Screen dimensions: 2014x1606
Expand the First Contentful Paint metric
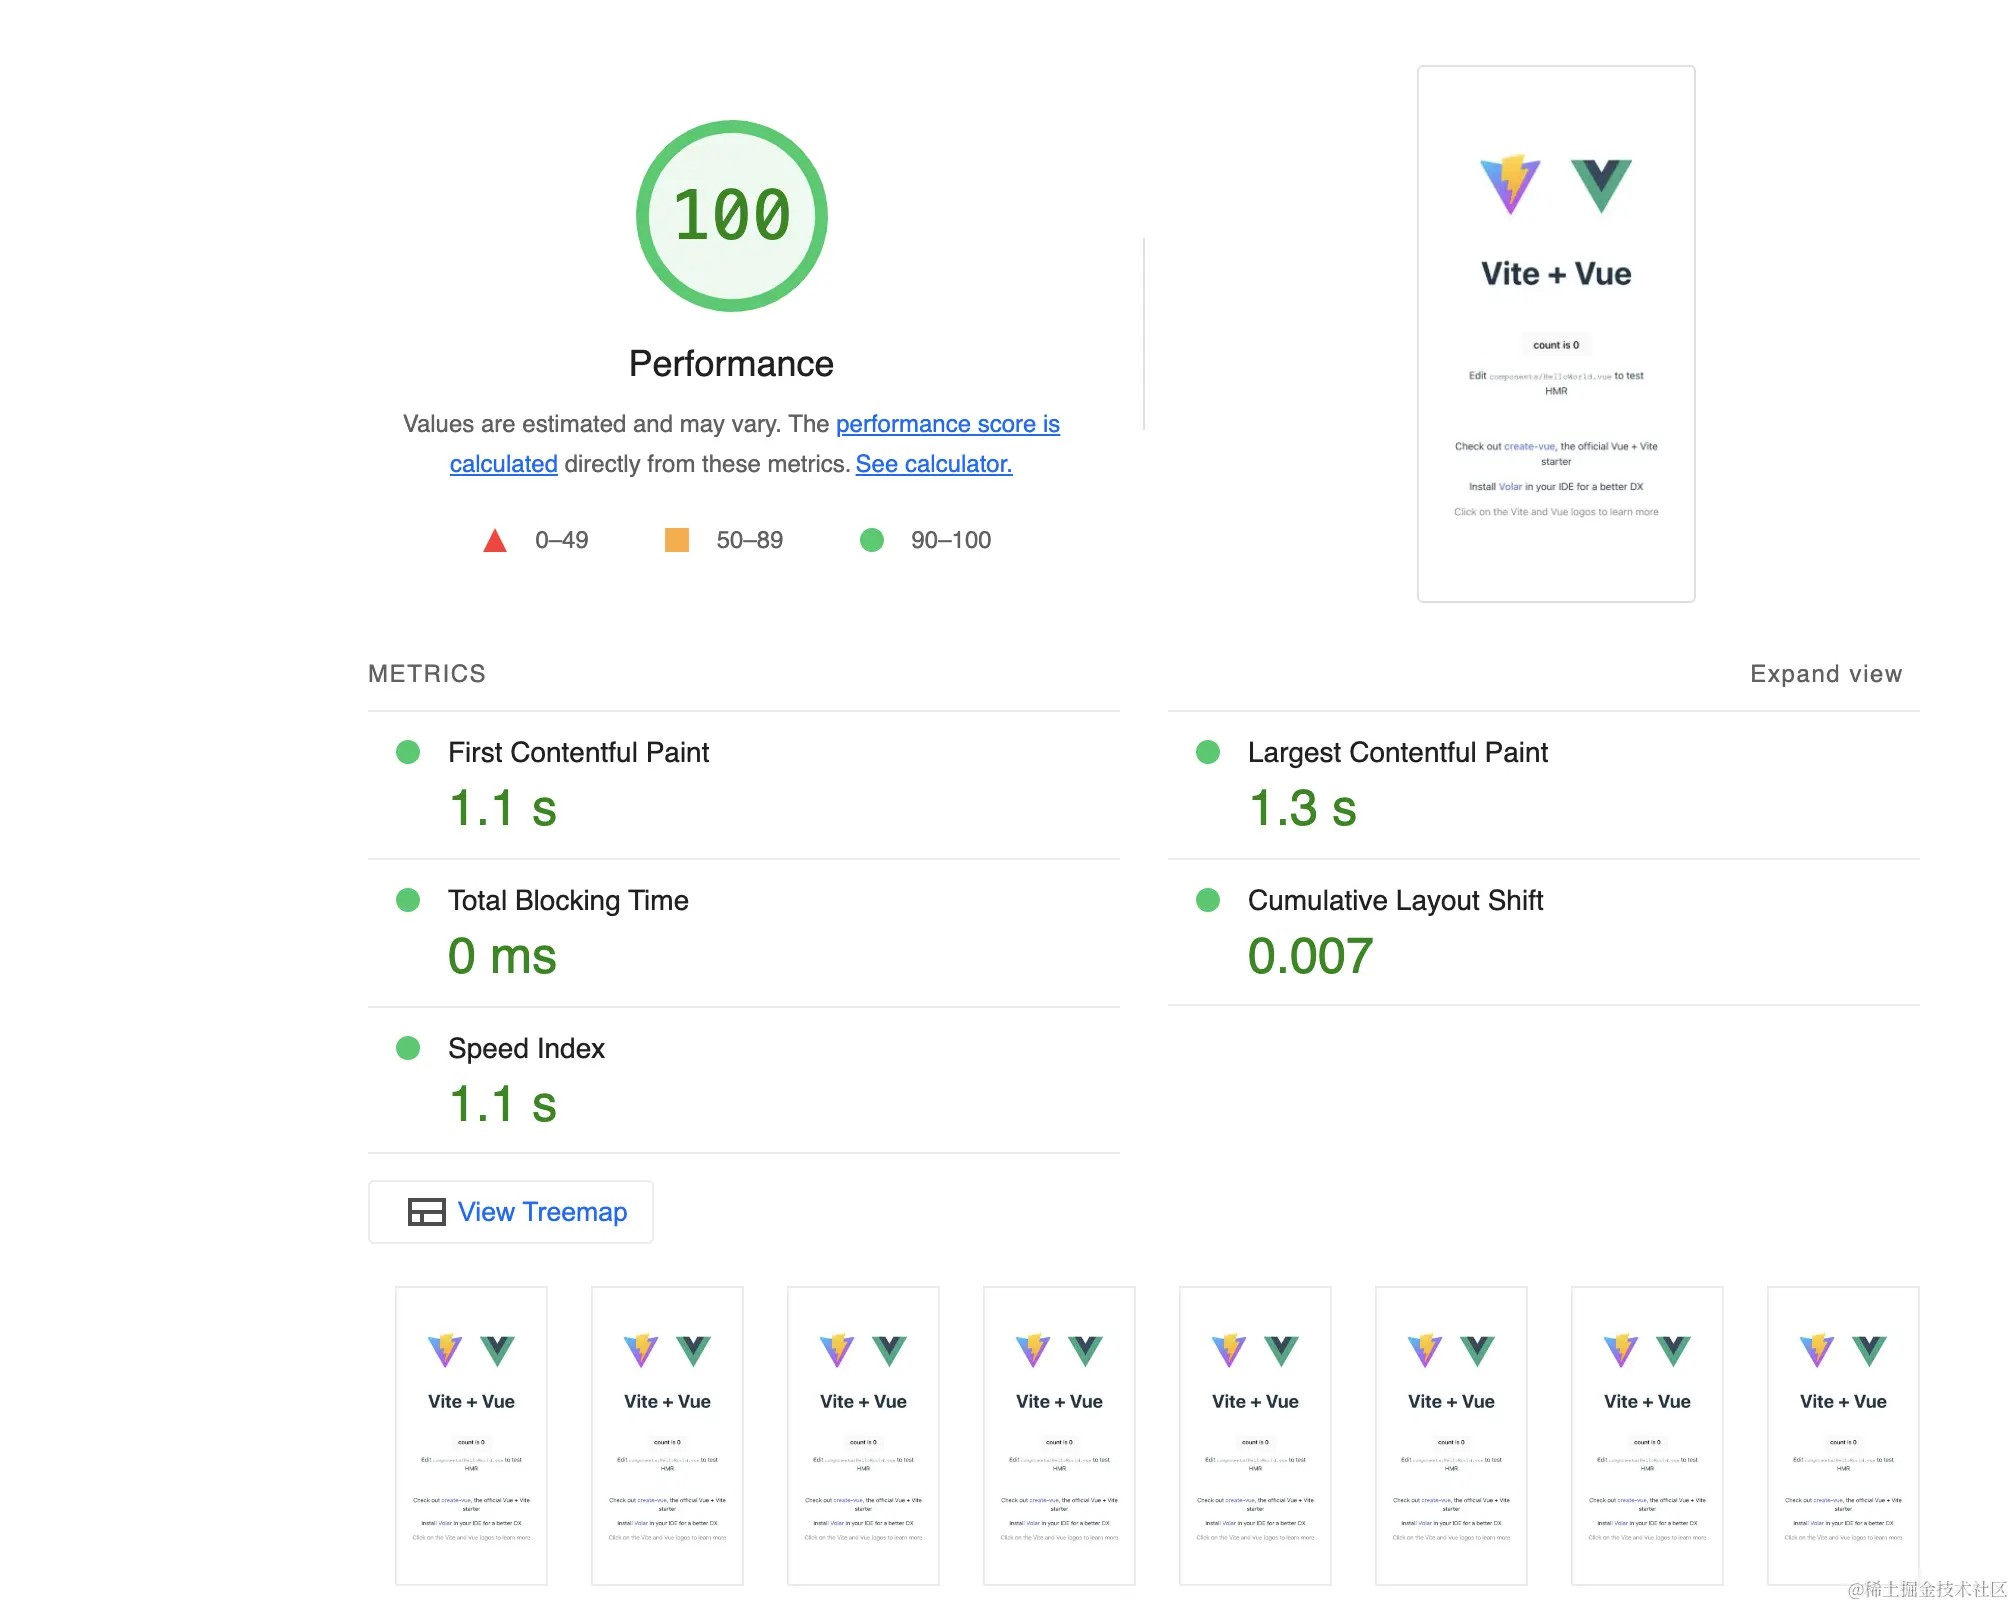[x=578, y=753]
